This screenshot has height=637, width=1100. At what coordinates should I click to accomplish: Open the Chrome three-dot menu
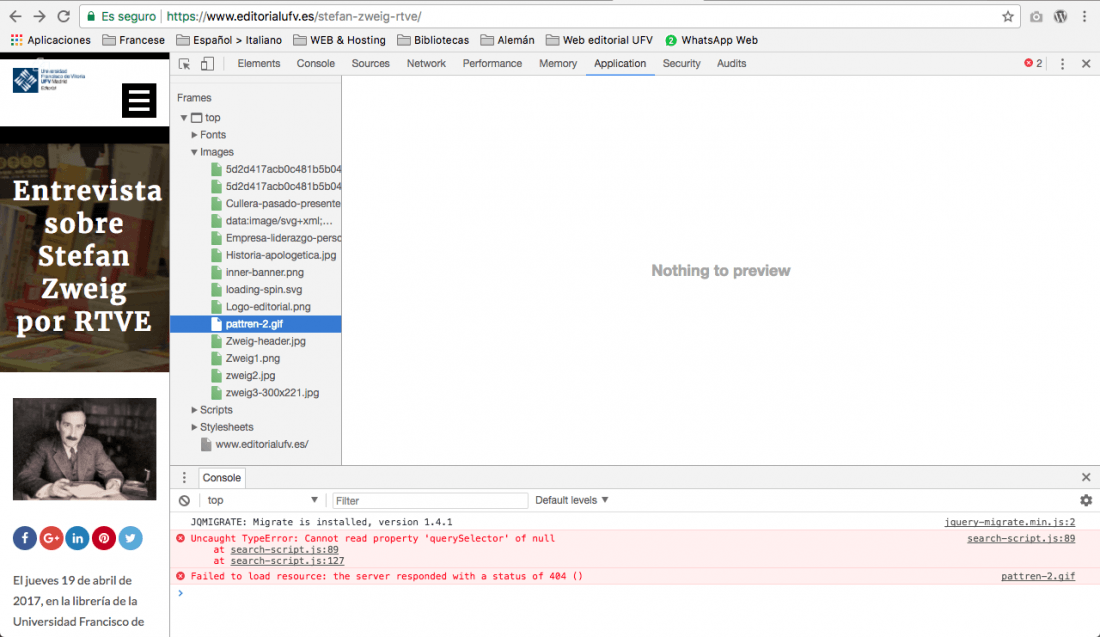coord(1085,16)
